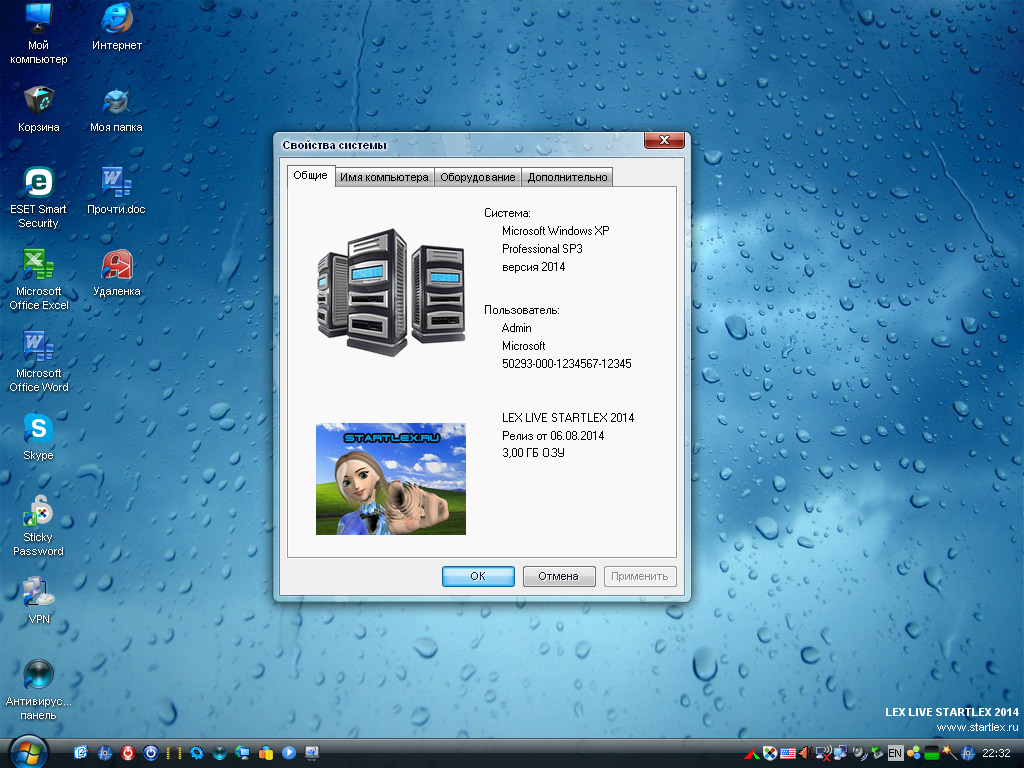Launch Skype from the desktop
Viewport: 1024px width, 768px height.
(x=39, y=437)
